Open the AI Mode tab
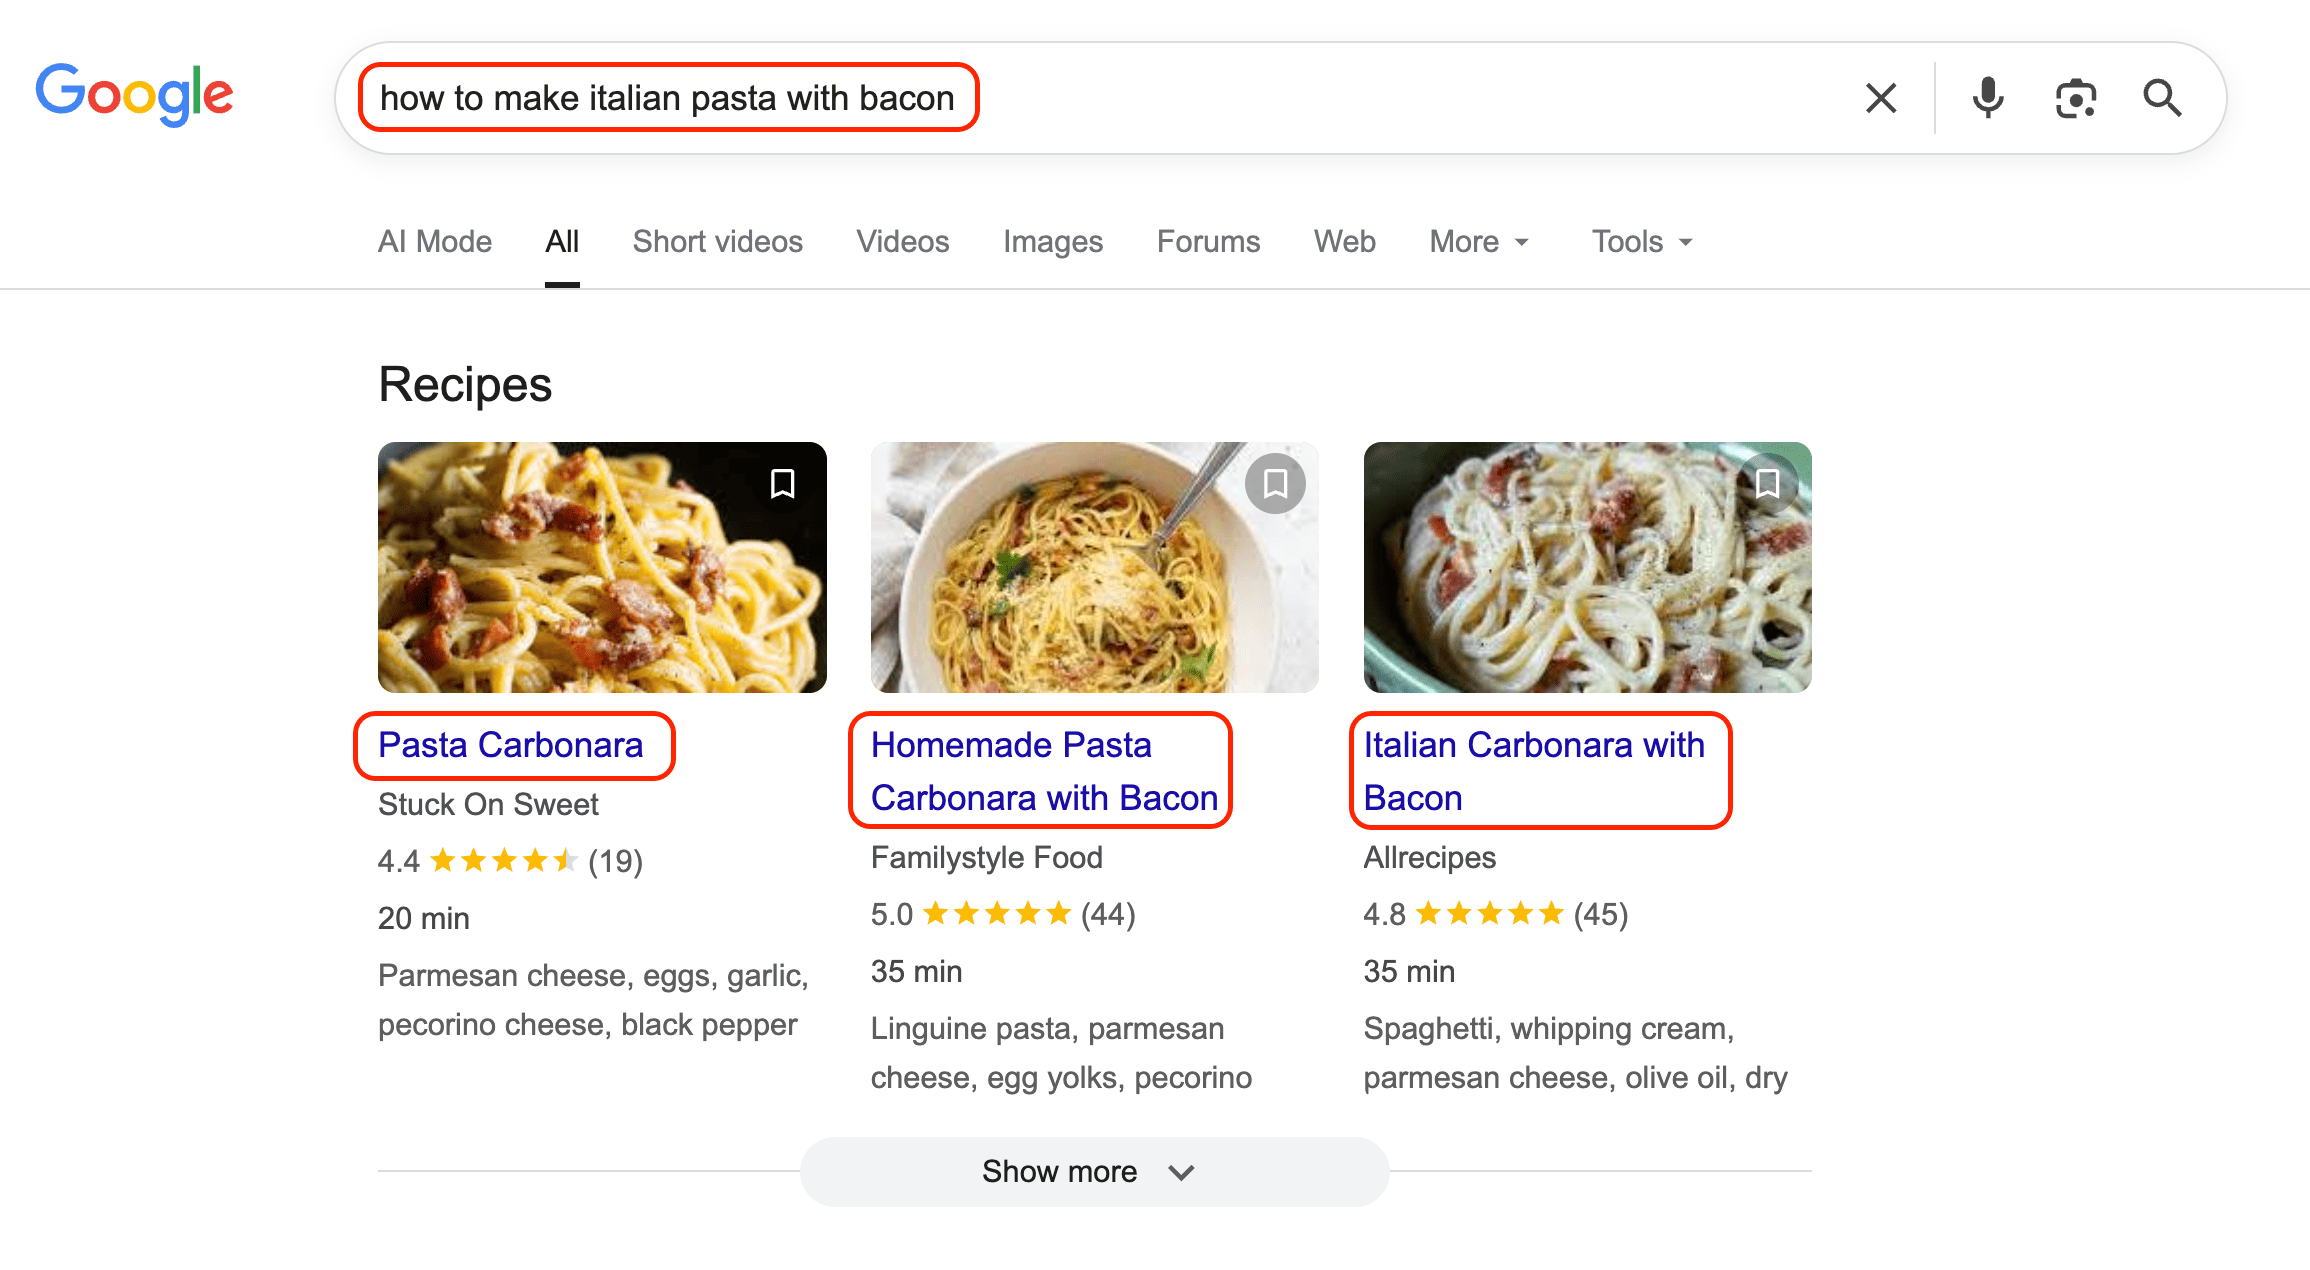The image size is (2310, 1270). coord(434,241)
